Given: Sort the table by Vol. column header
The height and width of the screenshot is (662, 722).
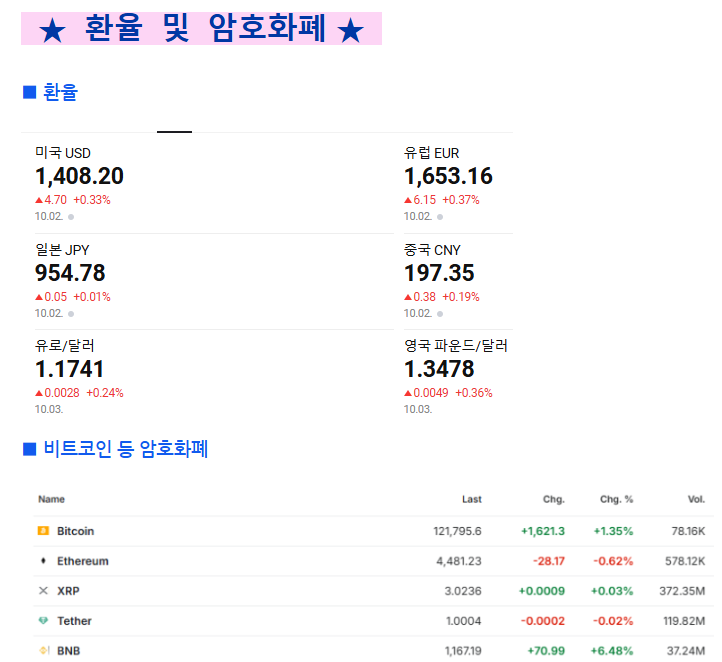Looking at the screenshot, I should (696, 499).
